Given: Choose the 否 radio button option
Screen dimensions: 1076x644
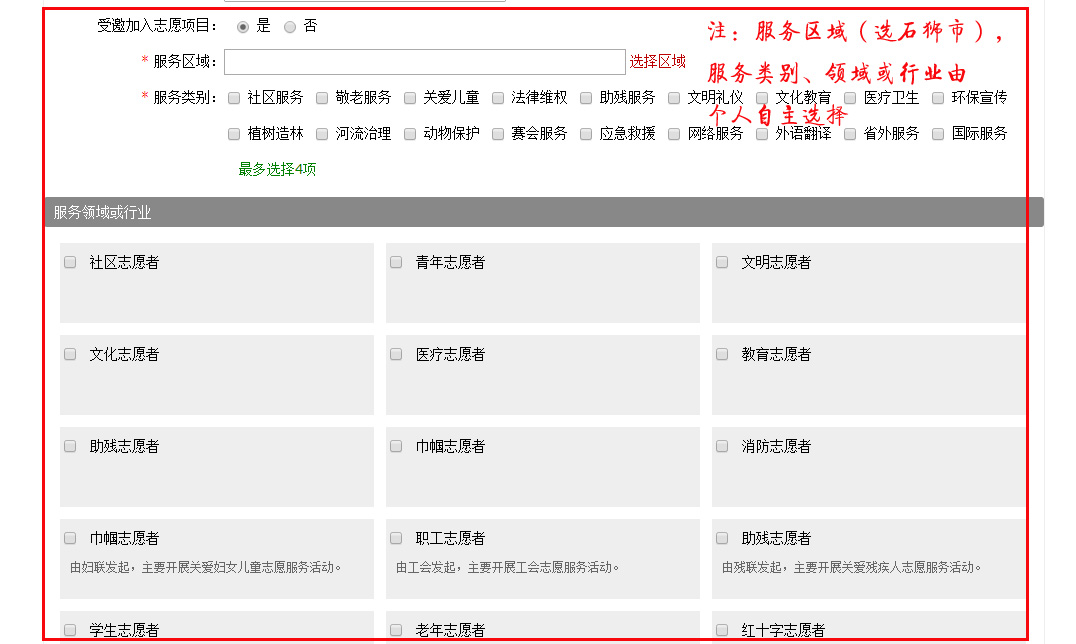Looking at the screenshot, I should (x=290, y=27).
